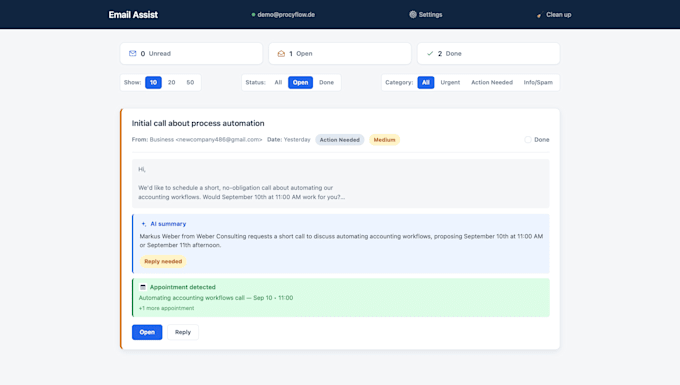Click the Appointment detected heading
Image resolution: width=680 pixels, height=385 pixels.
pyautogui.click(x=183, y=287)
